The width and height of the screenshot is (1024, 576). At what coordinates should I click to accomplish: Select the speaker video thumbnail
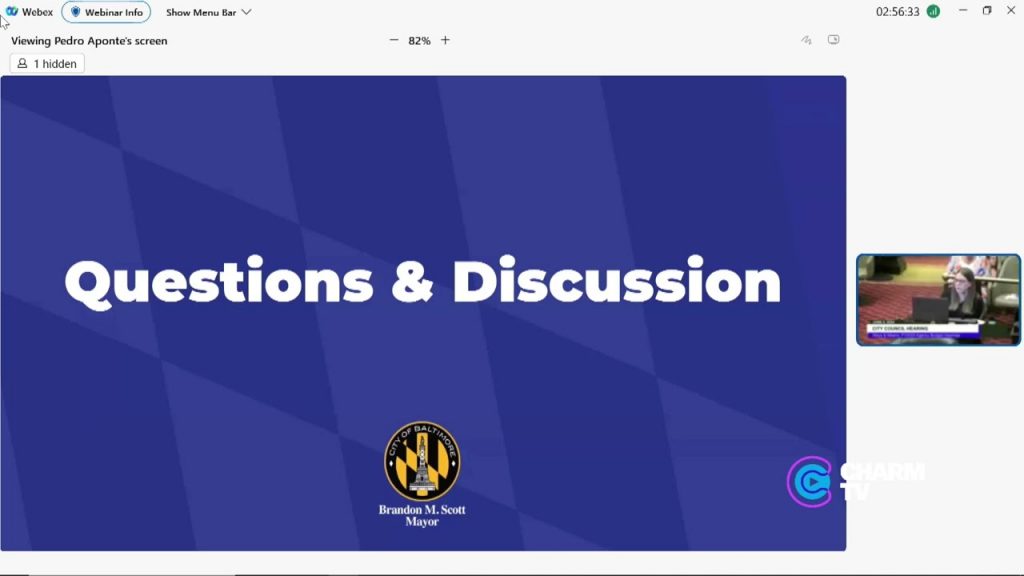tap(938, 300)
